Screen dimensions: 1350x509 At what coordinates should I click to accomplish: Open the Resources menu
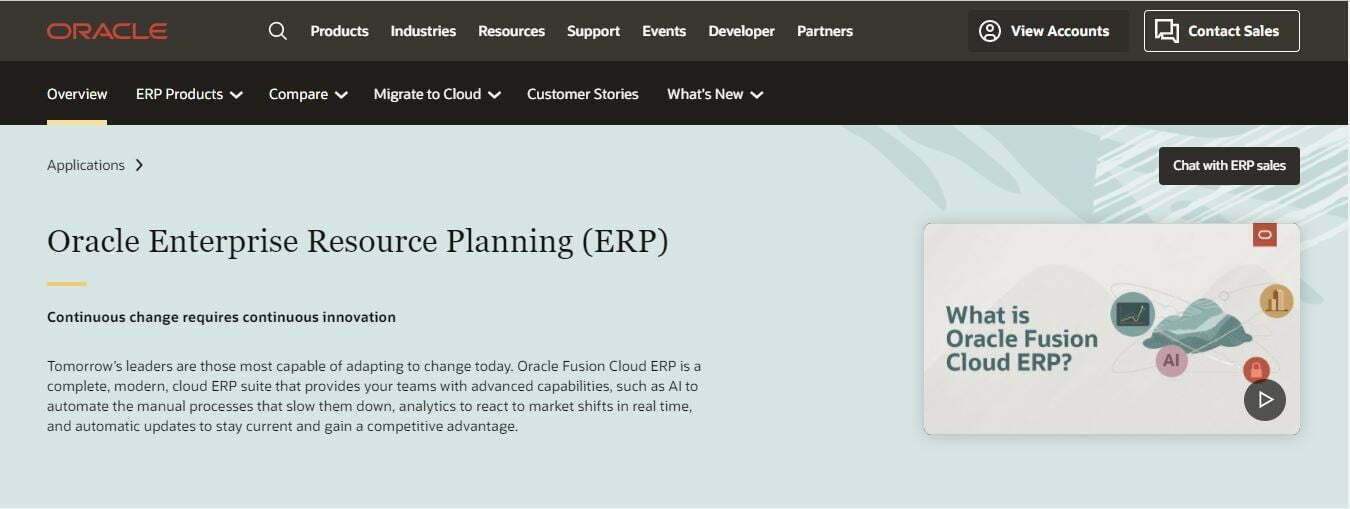tap(511, 31)
